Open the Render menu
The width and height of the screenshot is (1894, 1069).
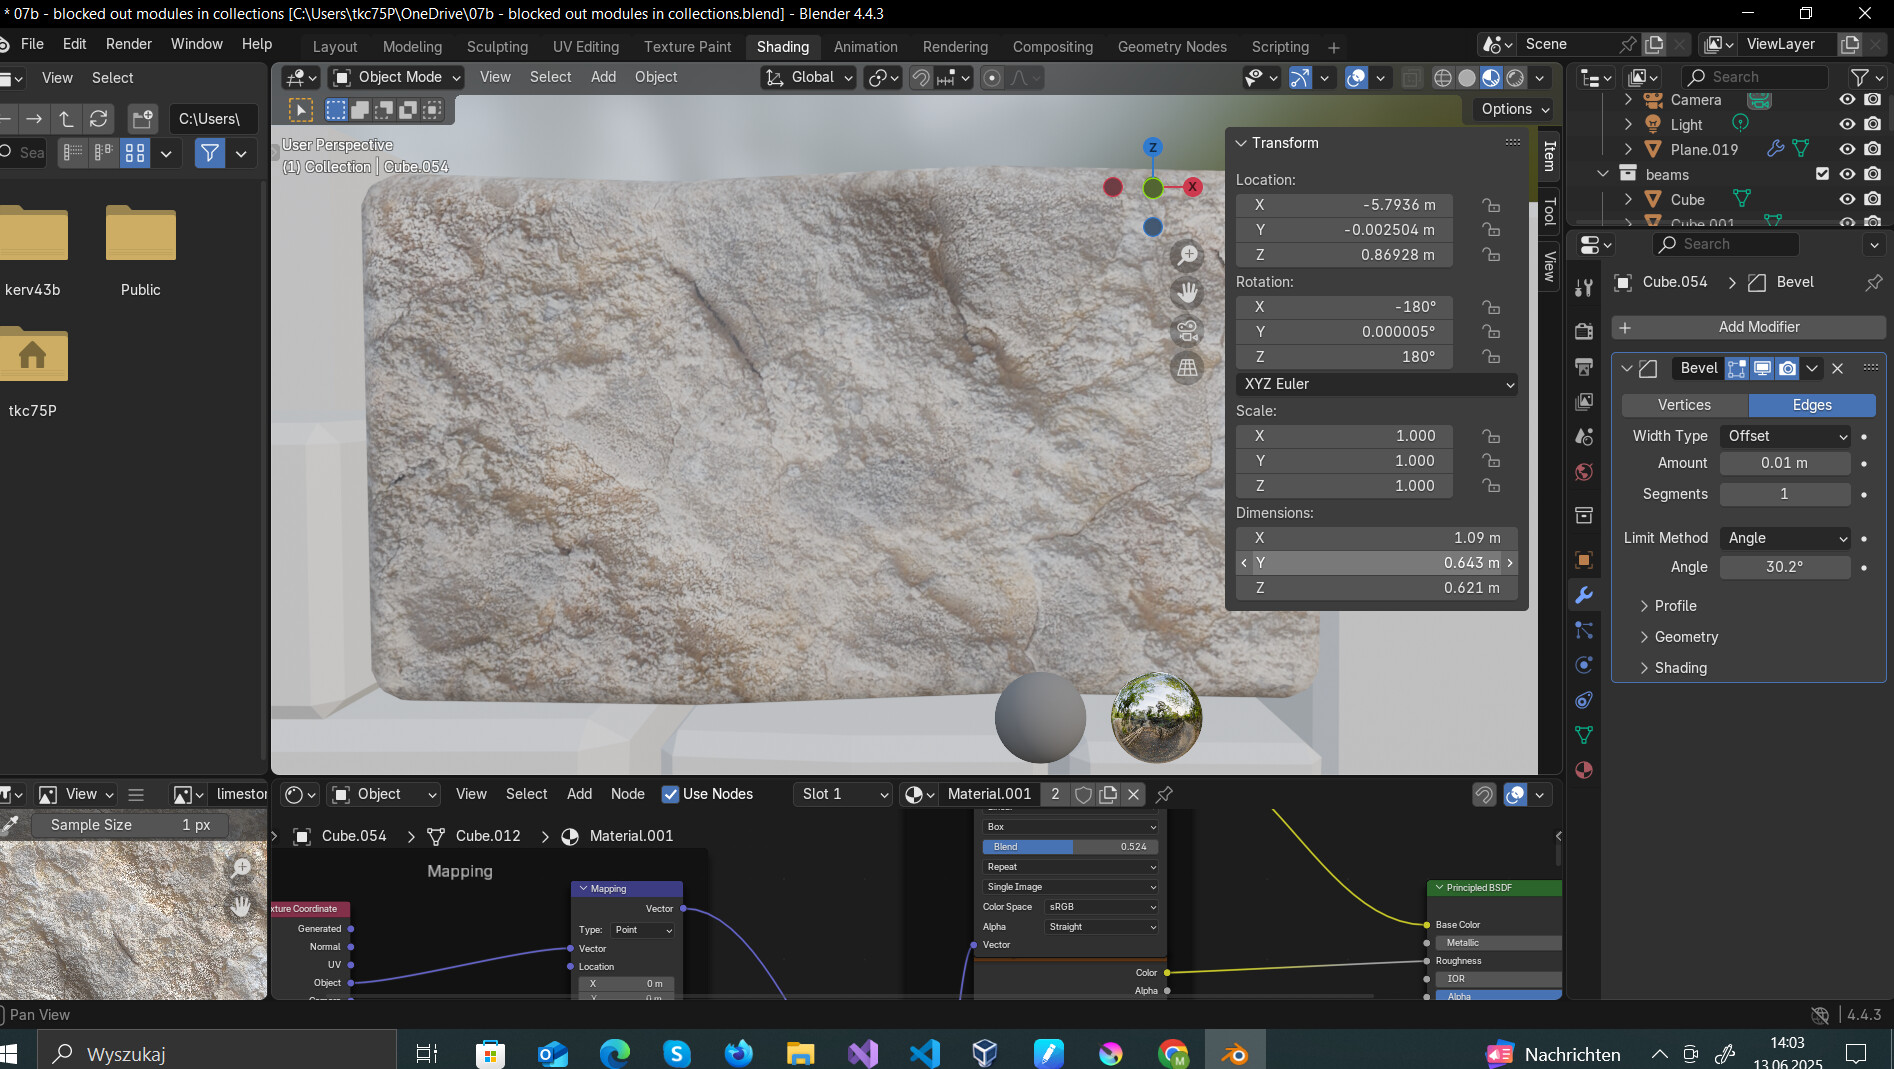coord(129,44)
